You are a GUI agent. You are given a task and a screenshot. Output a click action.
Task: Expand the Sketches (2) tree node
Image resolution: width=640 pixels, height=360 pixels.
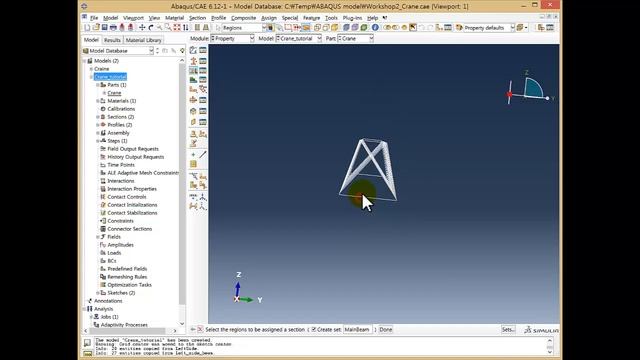point(98,293)
